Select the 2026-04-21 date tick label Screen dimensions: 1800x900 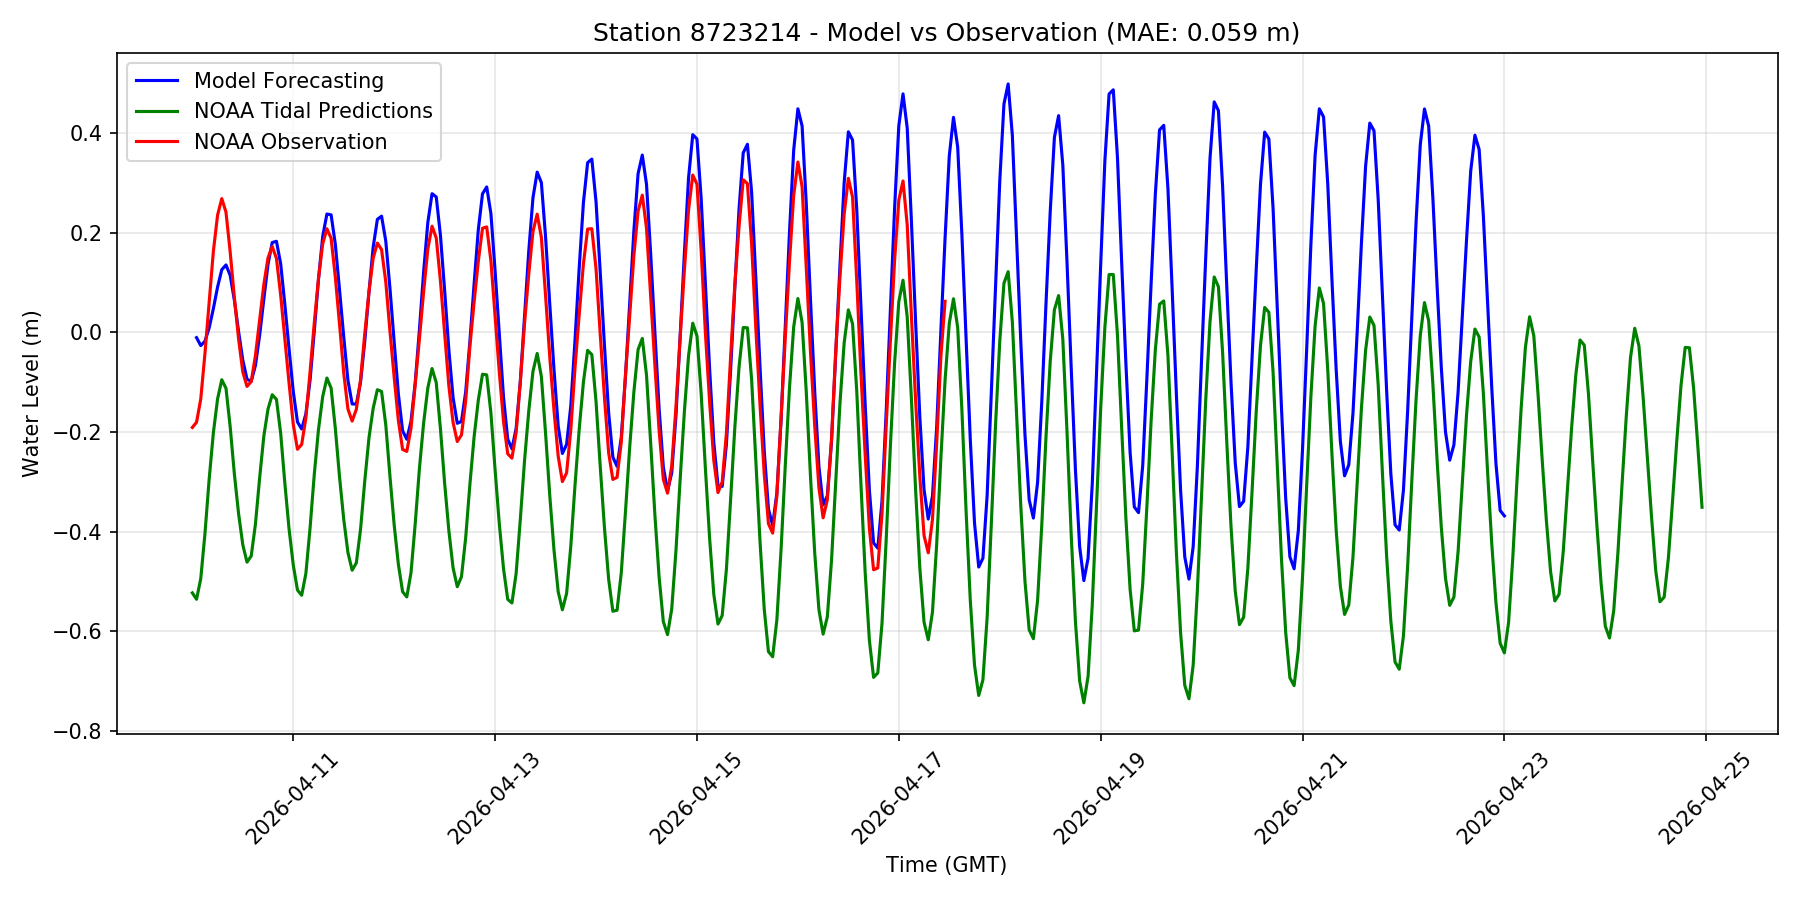(1301, 799)
